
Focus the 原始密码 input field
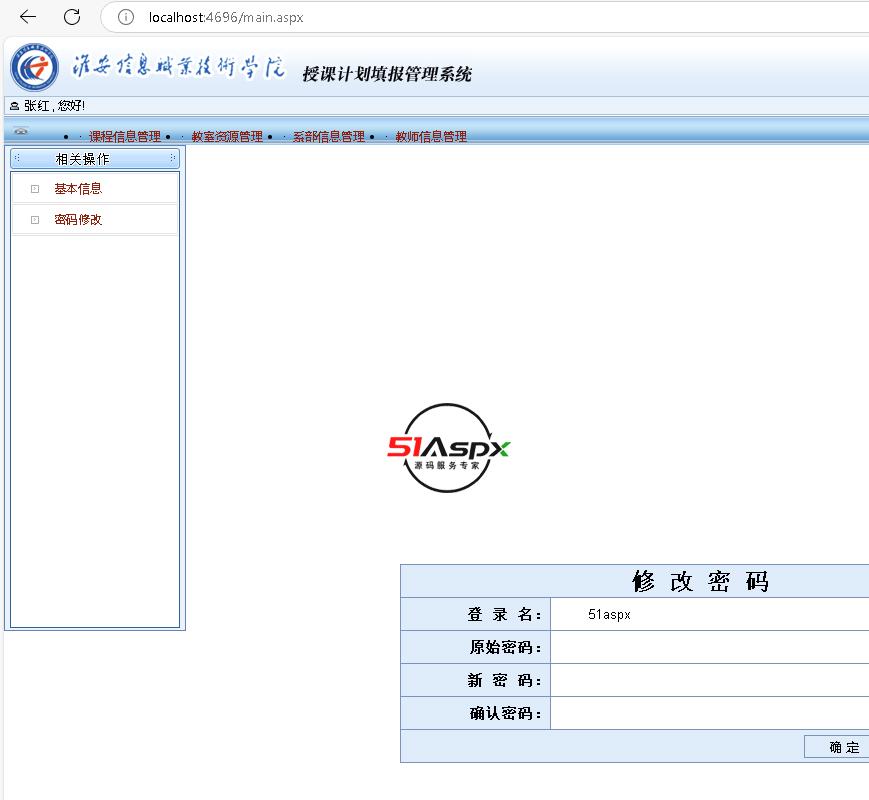(710, 647)
